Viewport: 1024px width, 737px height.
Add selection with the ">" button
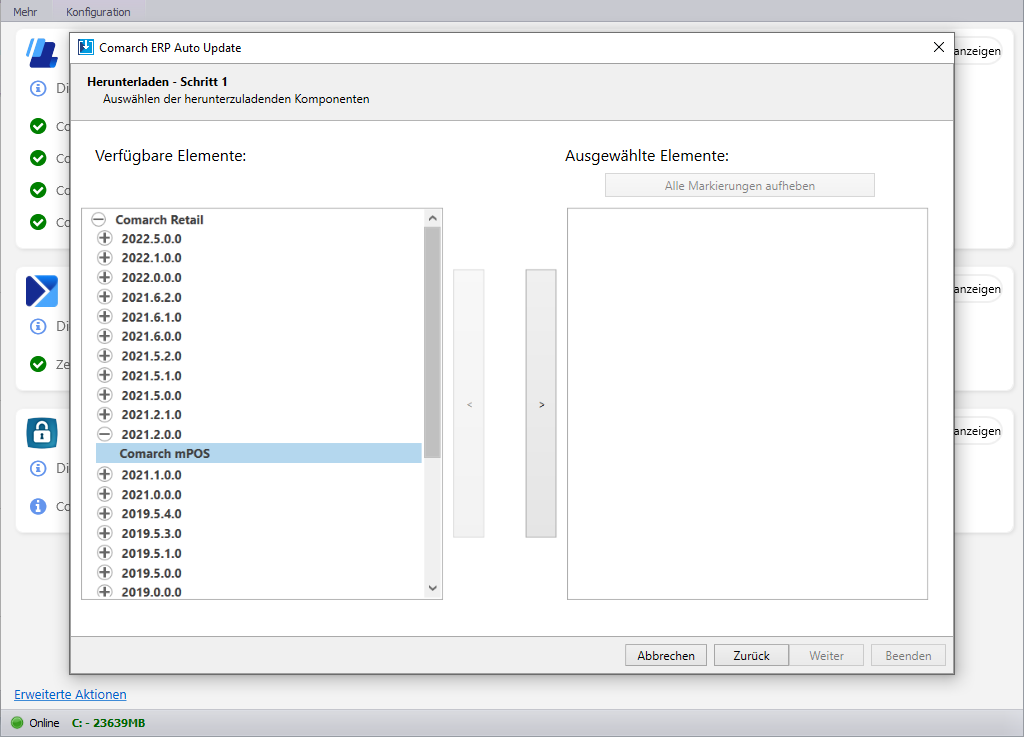click(x=541, y=404)
